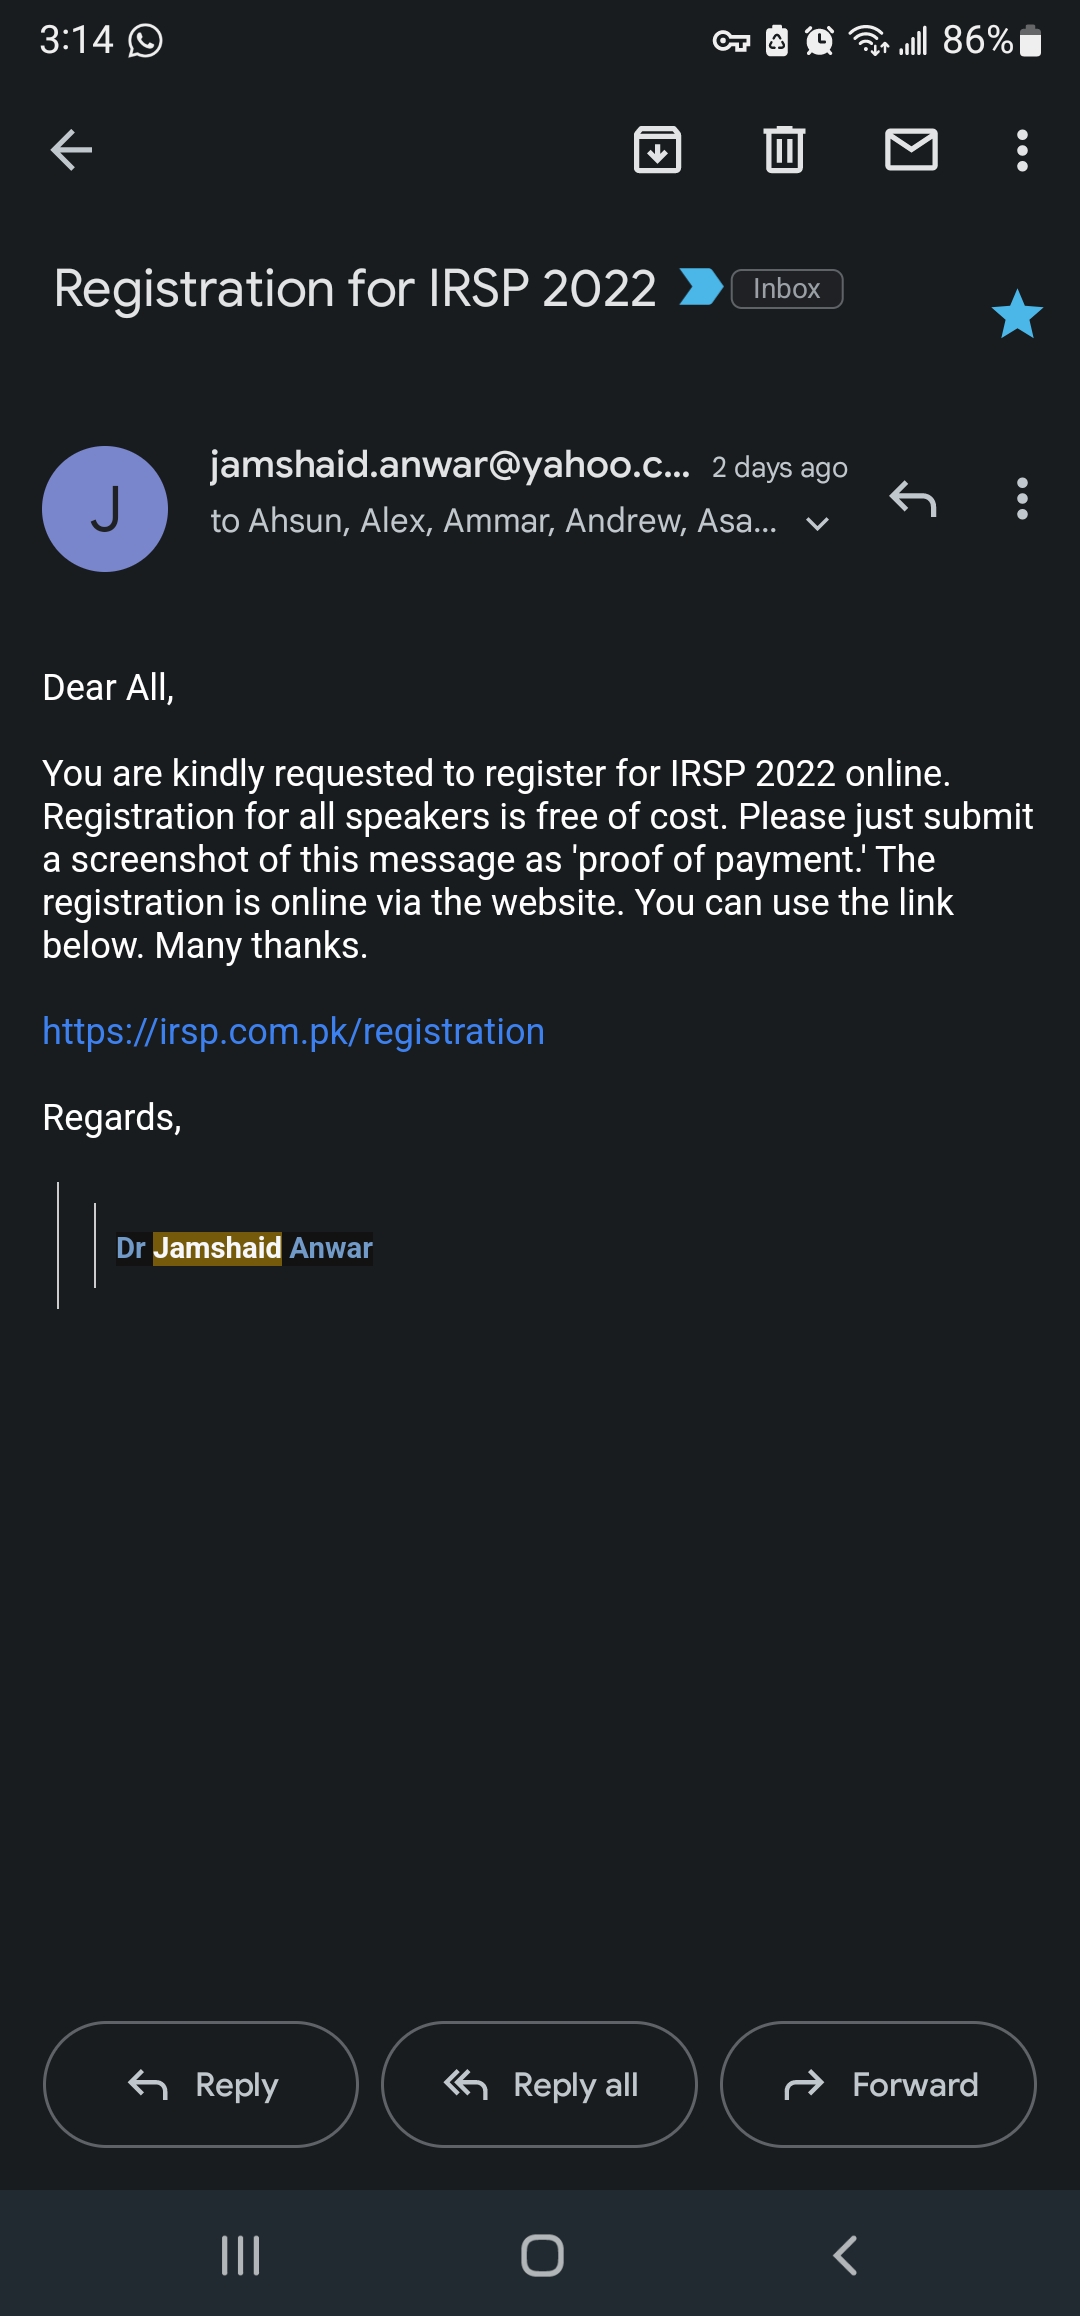Unstar the Registration for IRSP 2022 email
The image size is (1080, 2316).
[1017, 315]
